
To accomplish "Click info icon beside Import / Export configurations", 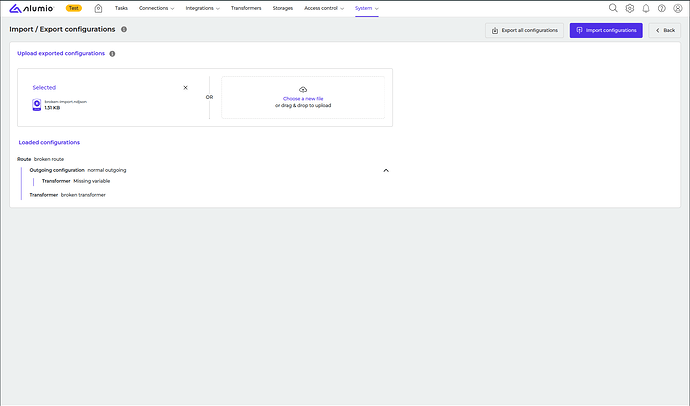I will click(124, 30).
